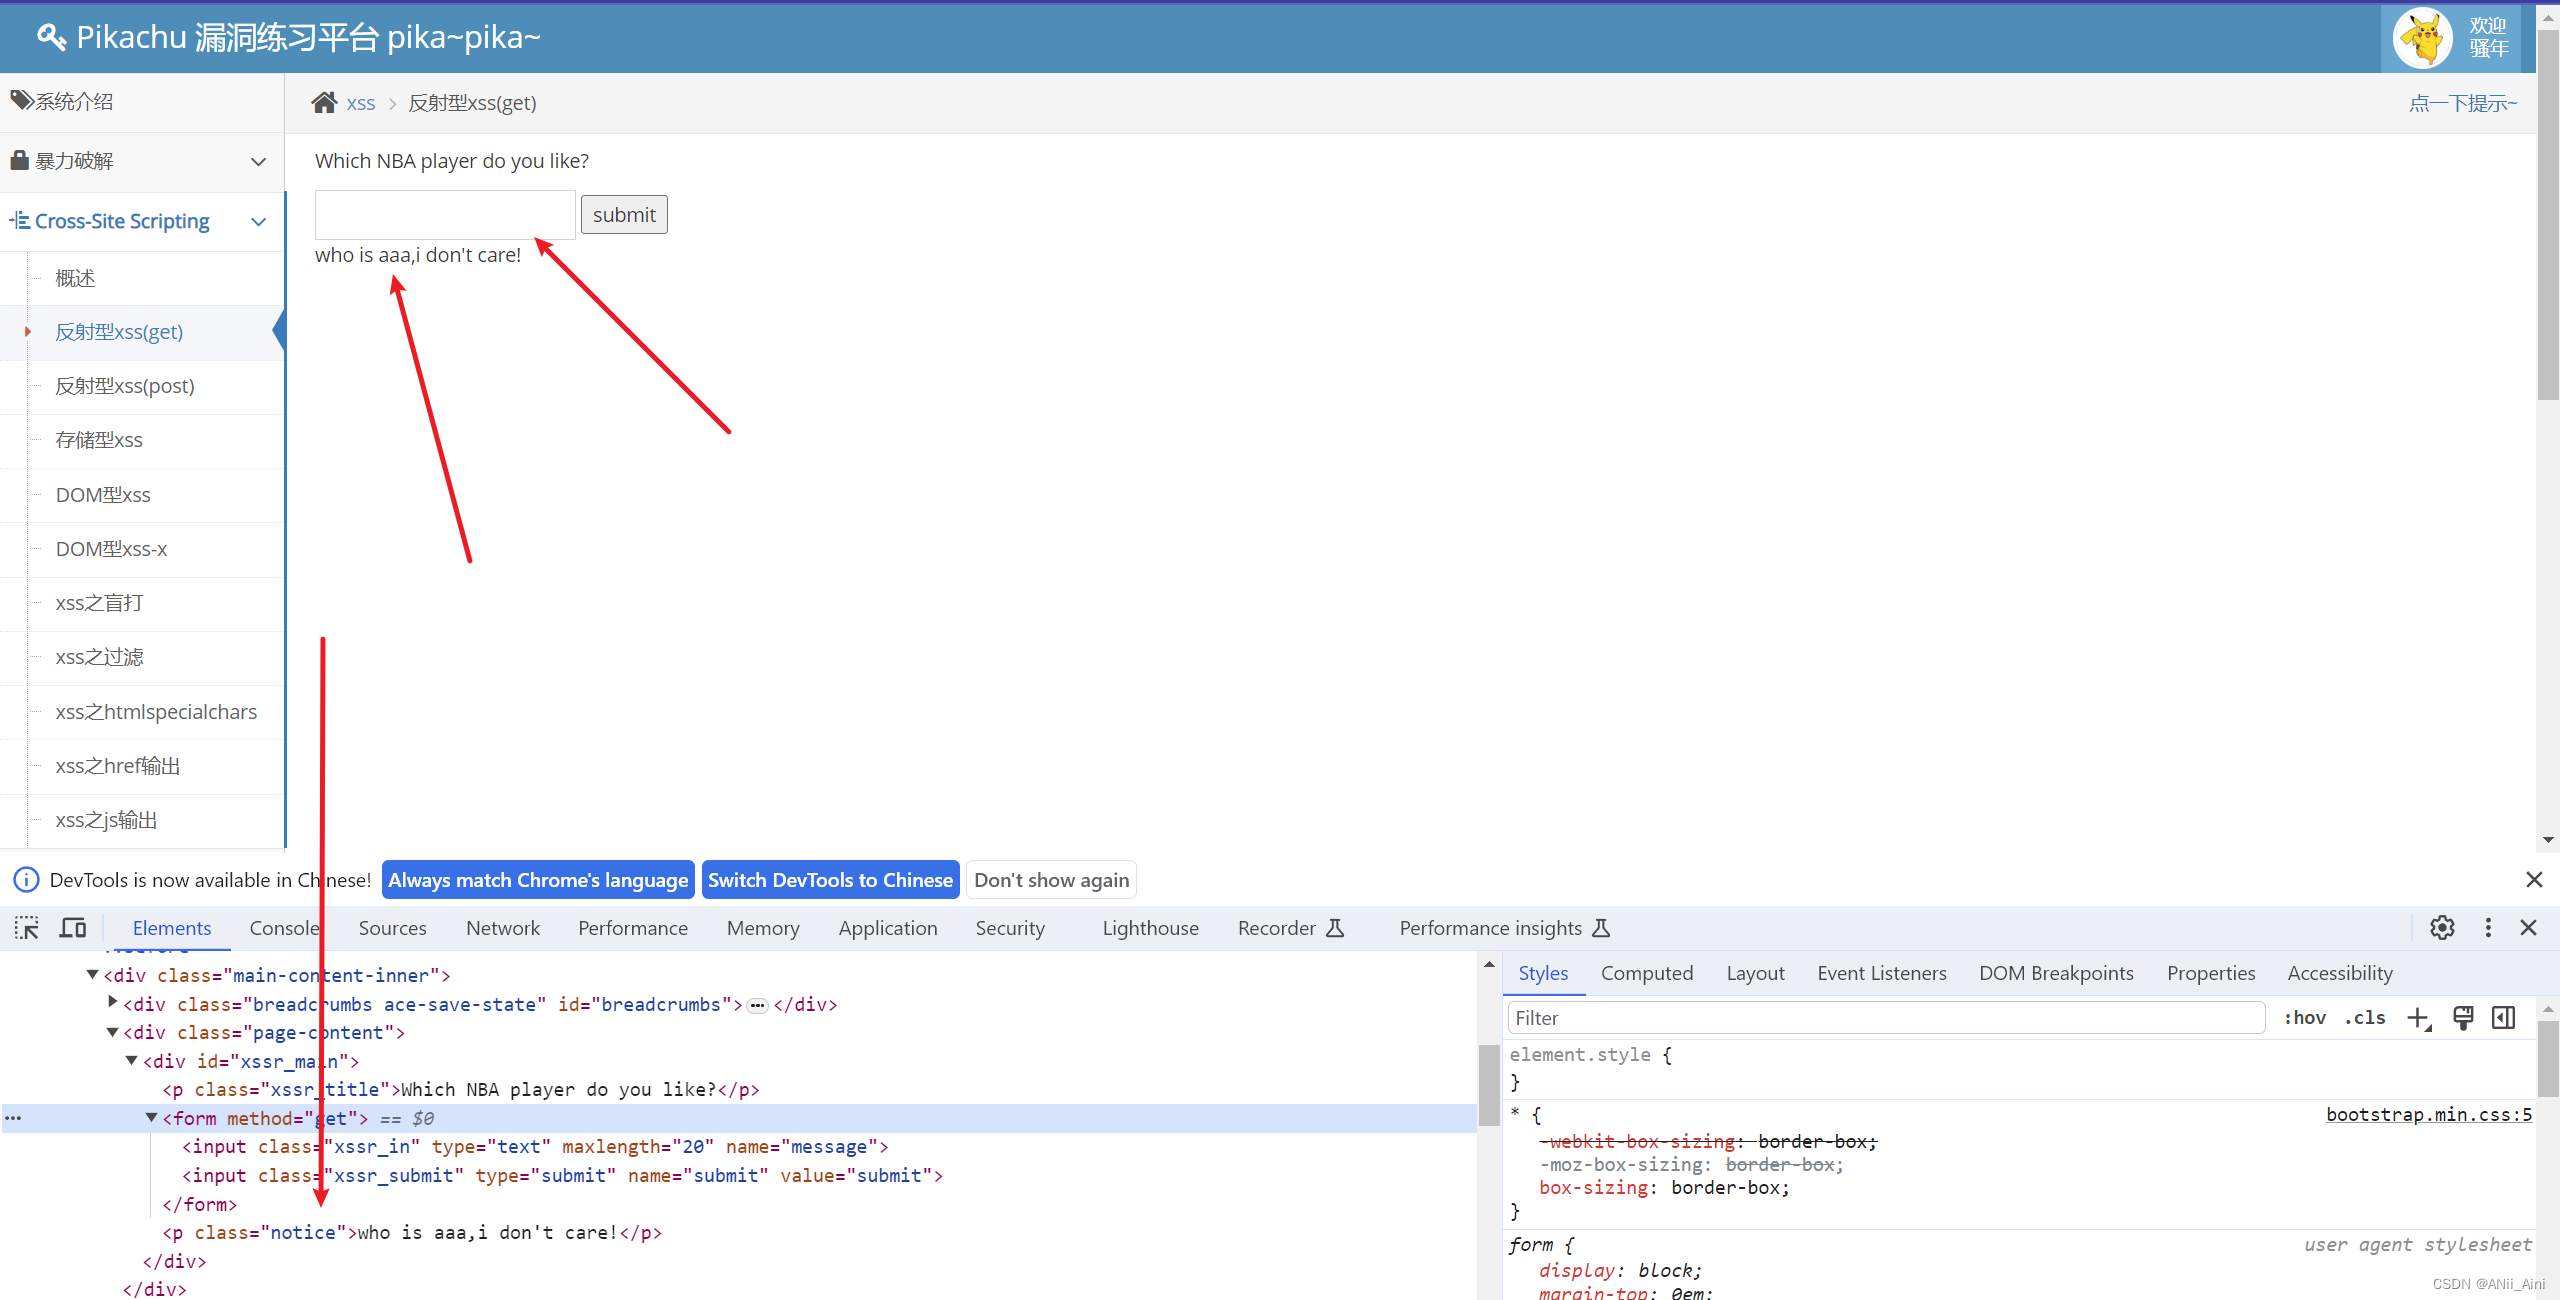This screenshot has height=1300, width=2560.
Task: Click the home icon in breadcrumbs
Action: [x=324, y=103]
